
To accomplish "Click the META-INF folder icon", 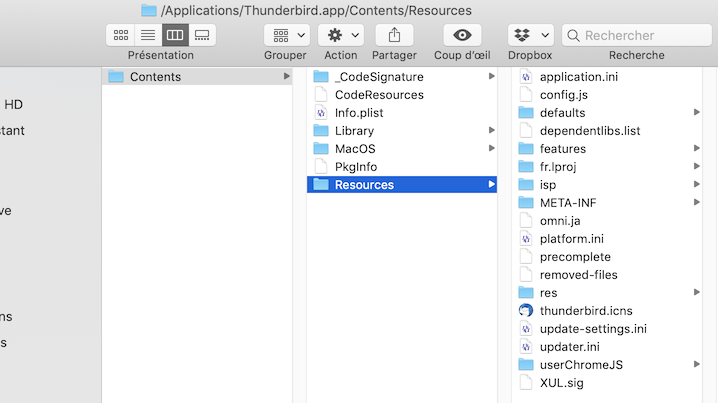I will click(x=526, y=202).
